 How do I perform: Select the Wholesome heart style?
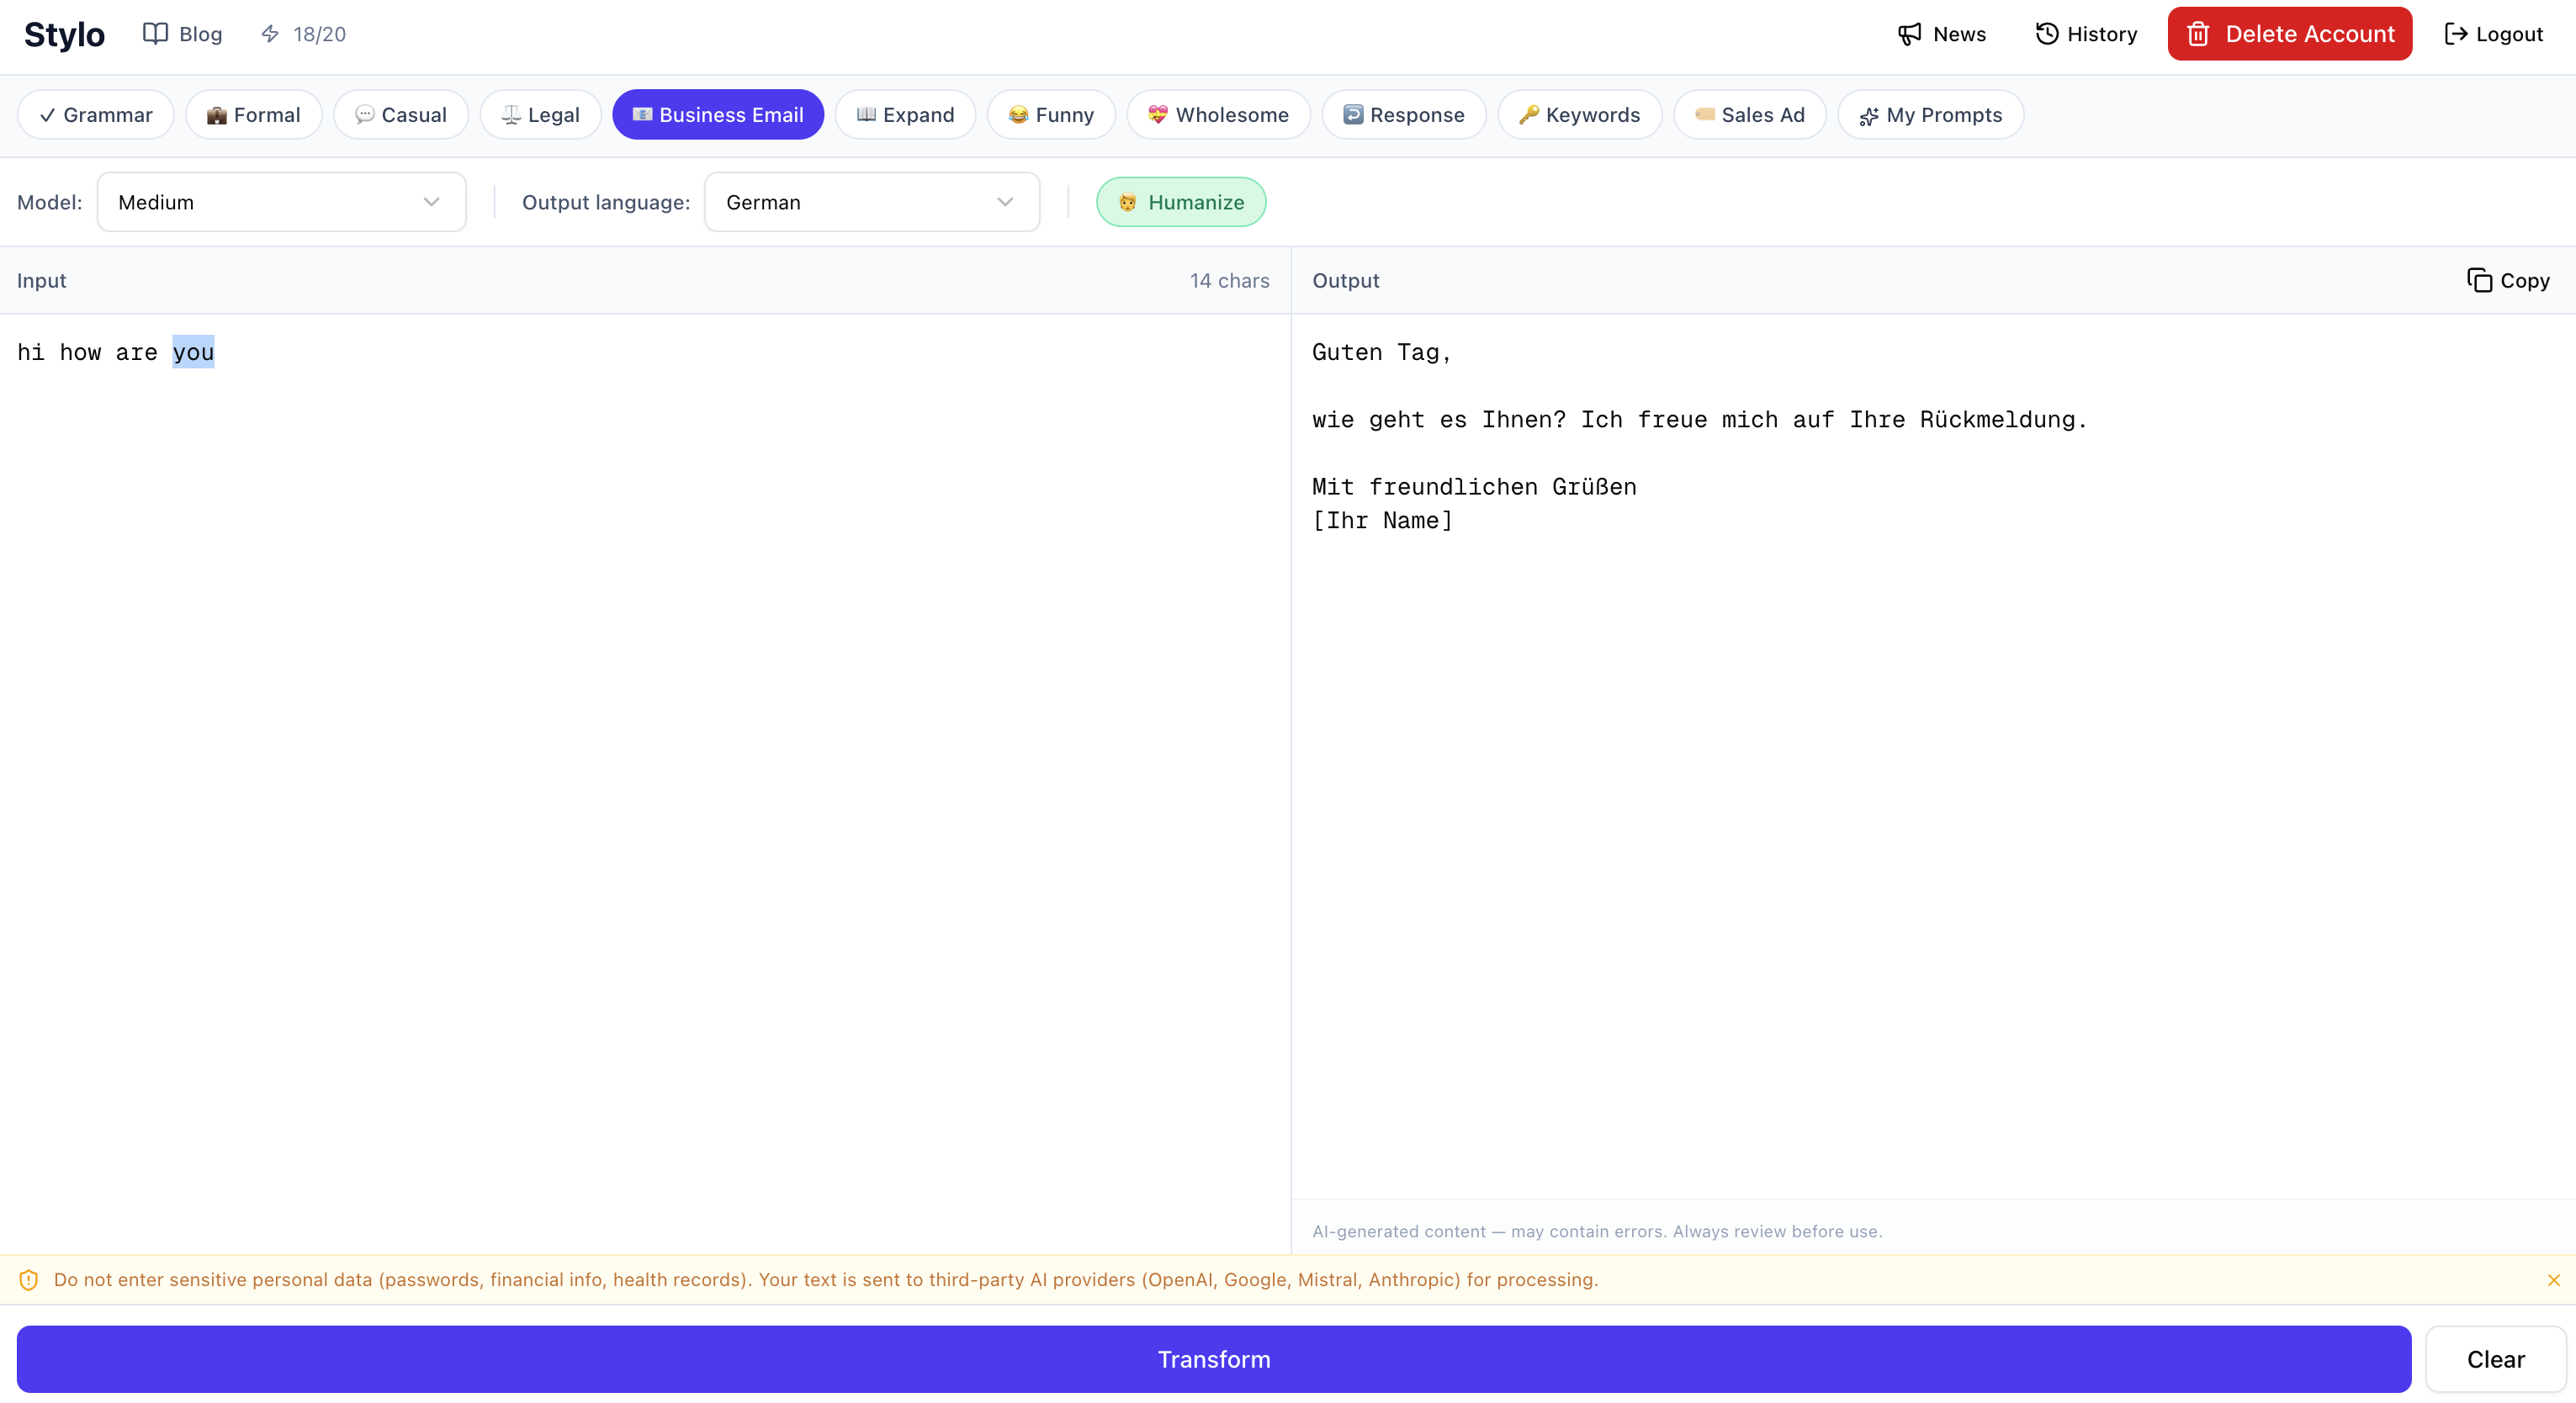pyautogui.click(x=1218, y=114)
